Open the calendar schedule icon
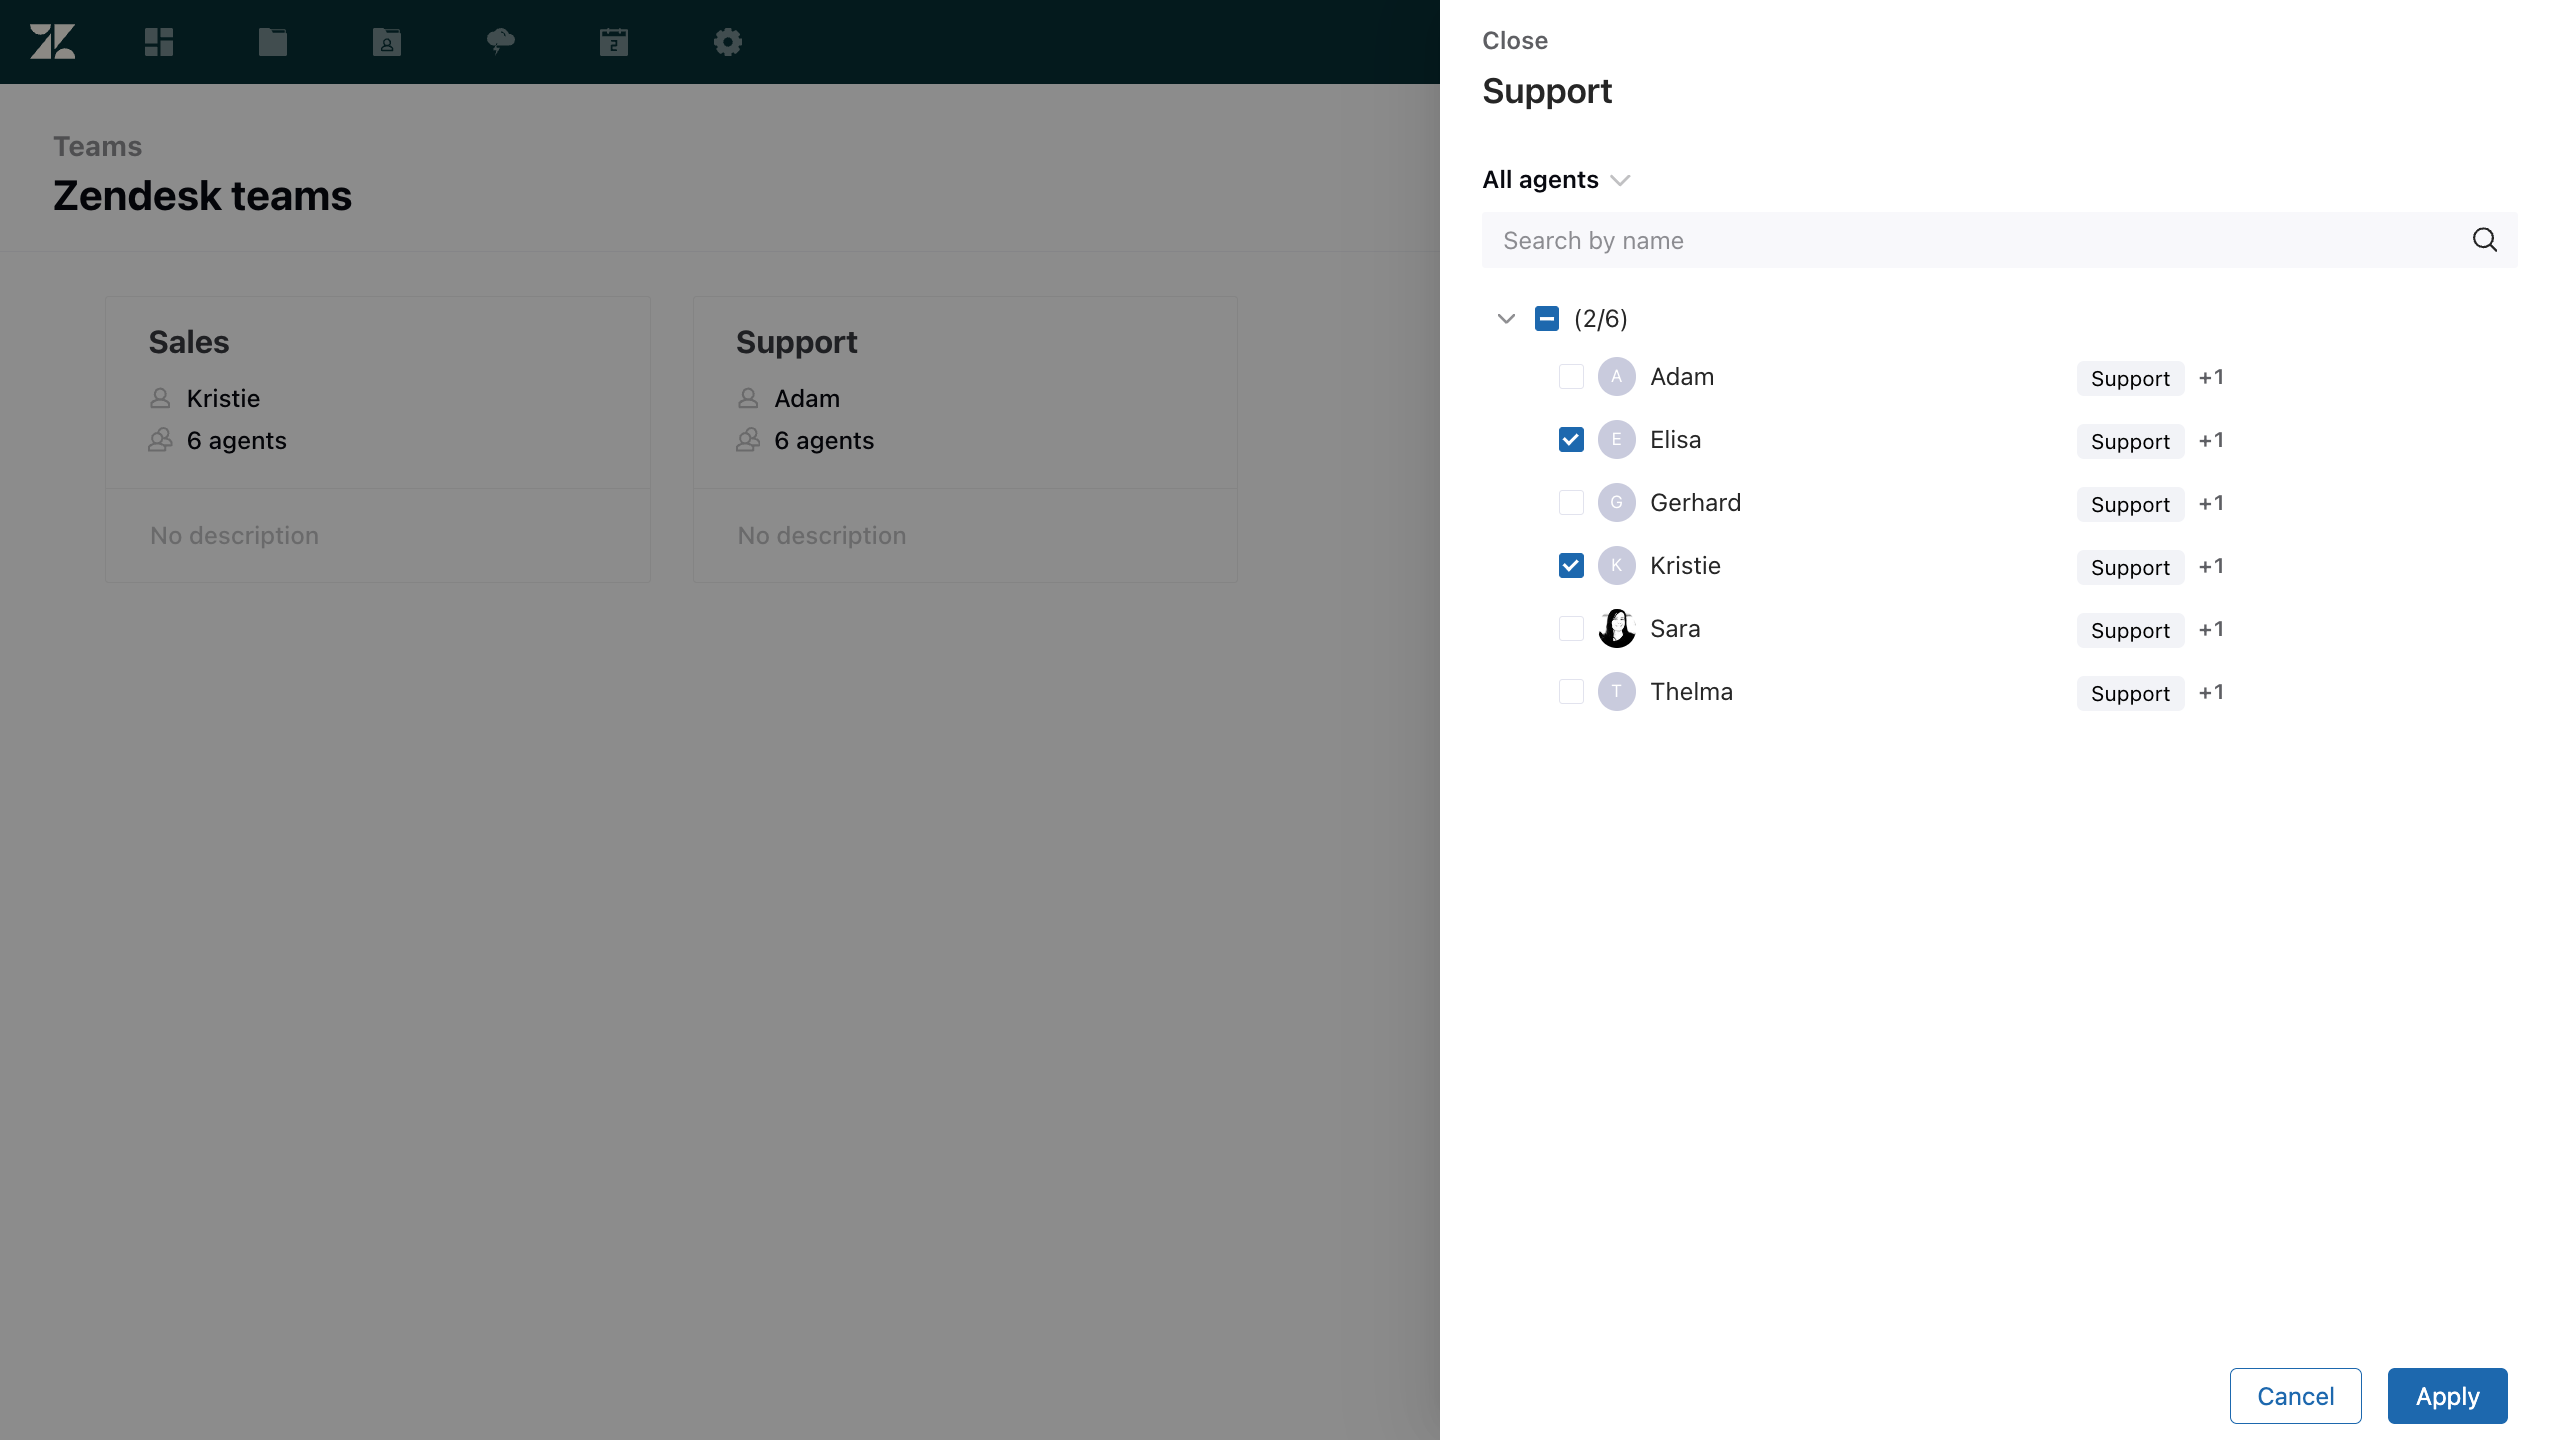 click(613, 42)
